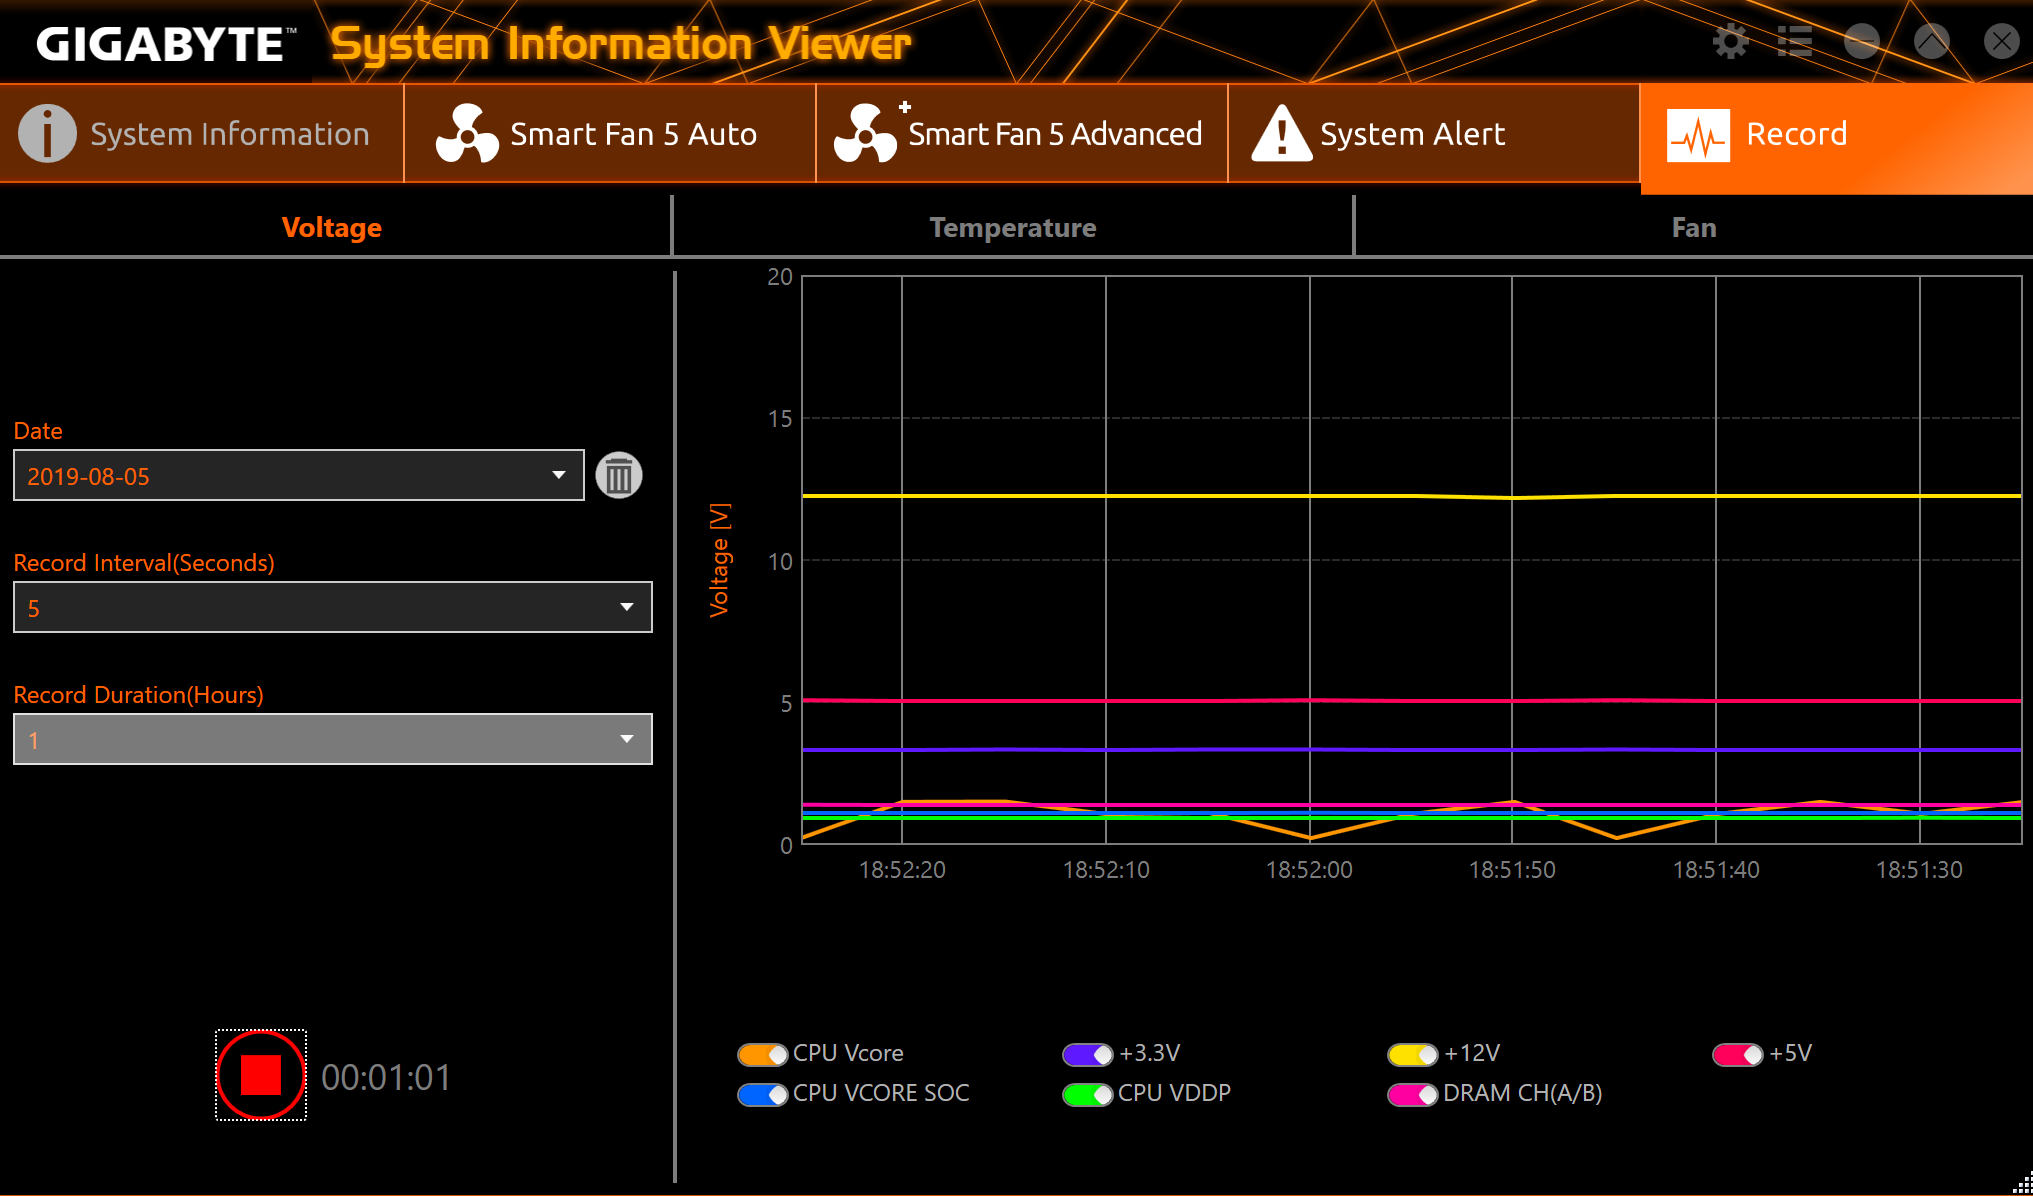Open settings gear in title bar
This screenshot has height=1196, width=2033.
[x=1730, y=42]
